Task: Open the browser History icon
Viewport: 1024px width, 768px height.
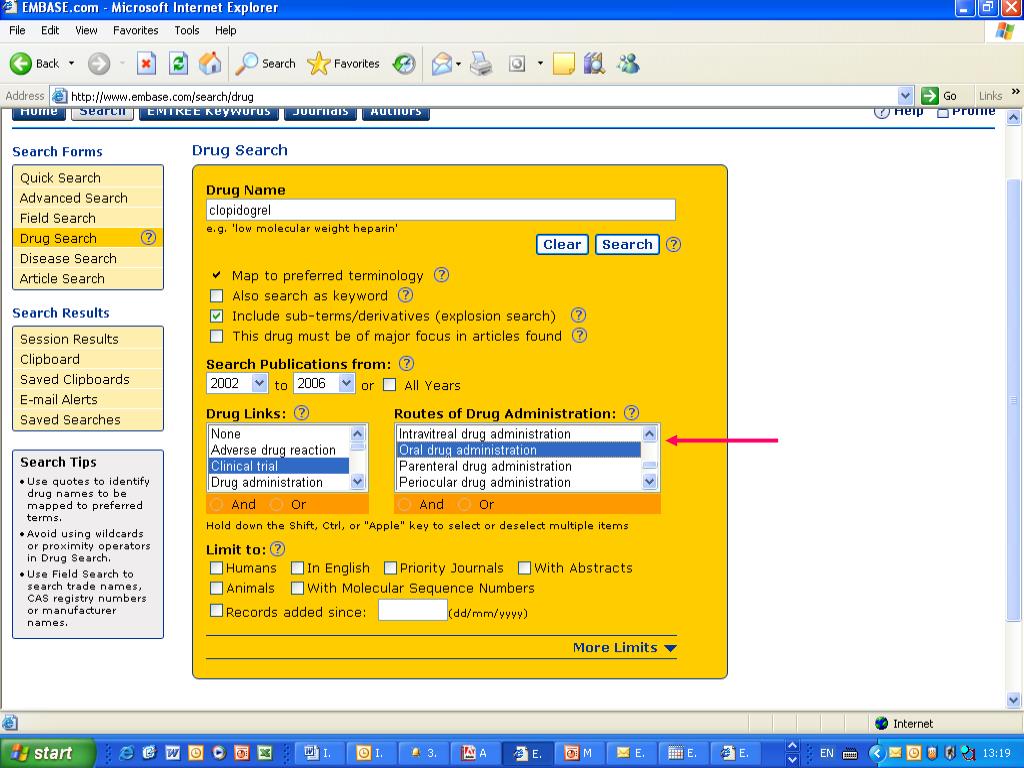Action: (x=404, y=63)
